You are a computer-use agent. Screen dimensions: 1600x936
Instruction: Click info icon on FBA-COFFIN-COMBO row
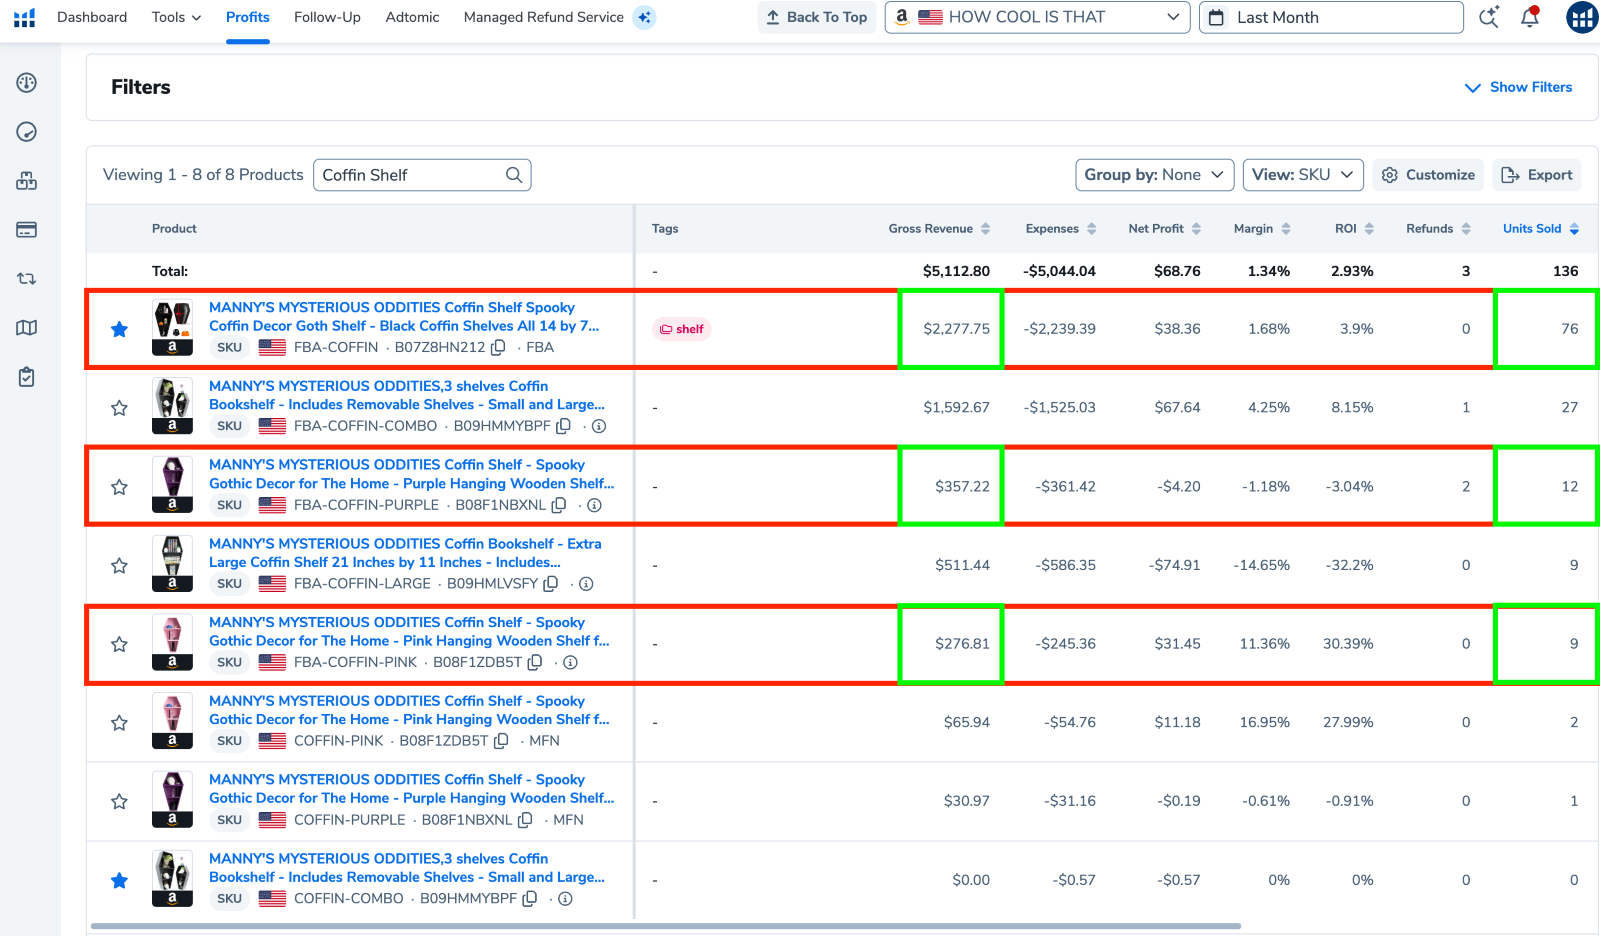pos(599,426)
